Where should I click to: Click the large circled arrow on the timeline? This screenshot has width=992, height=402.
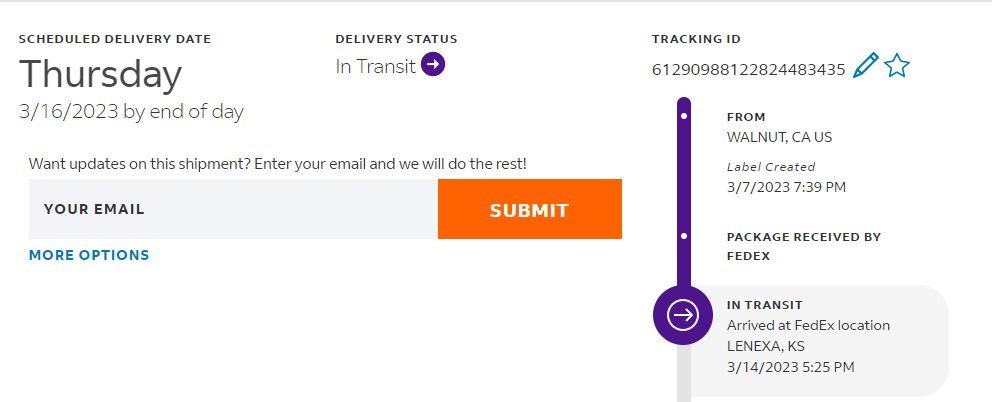click(x=683, y=316)
